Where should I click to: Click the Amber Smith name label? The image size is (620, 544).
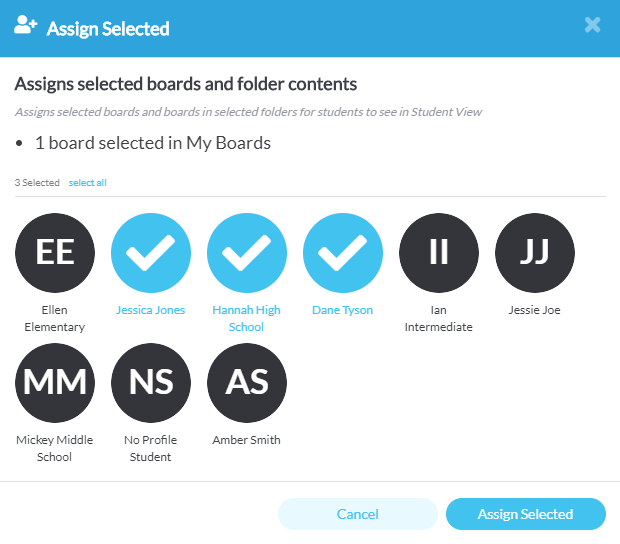pos(246,440)
